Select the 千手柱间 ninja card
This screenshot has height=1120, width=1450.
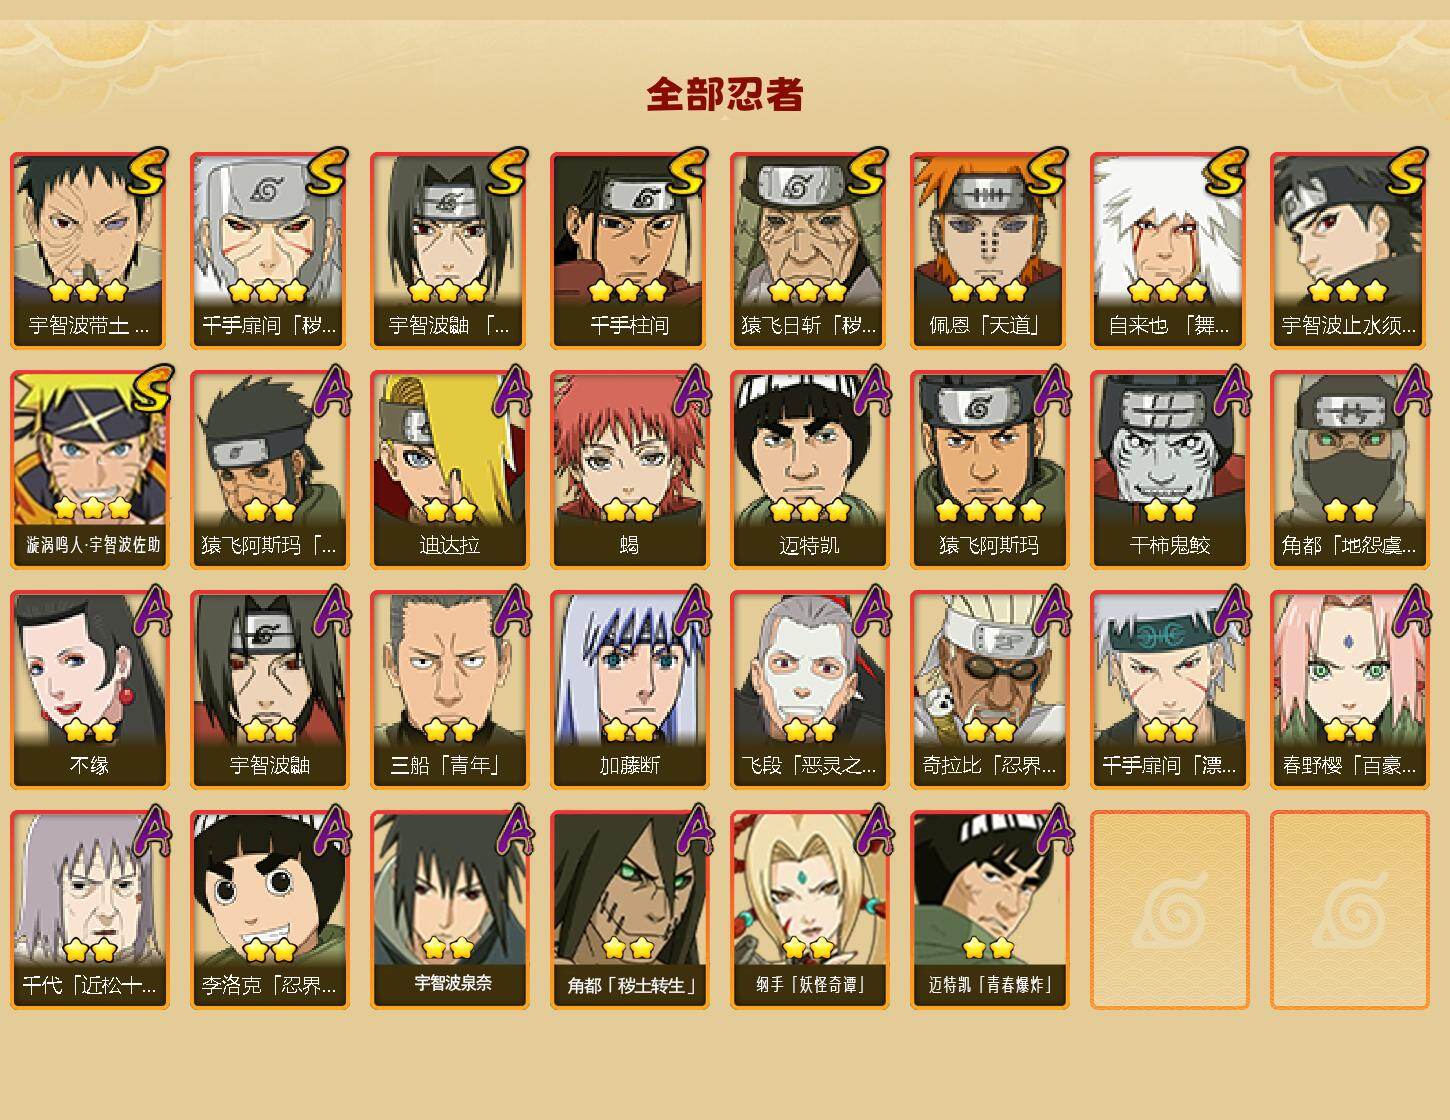[x=630, y=250]
